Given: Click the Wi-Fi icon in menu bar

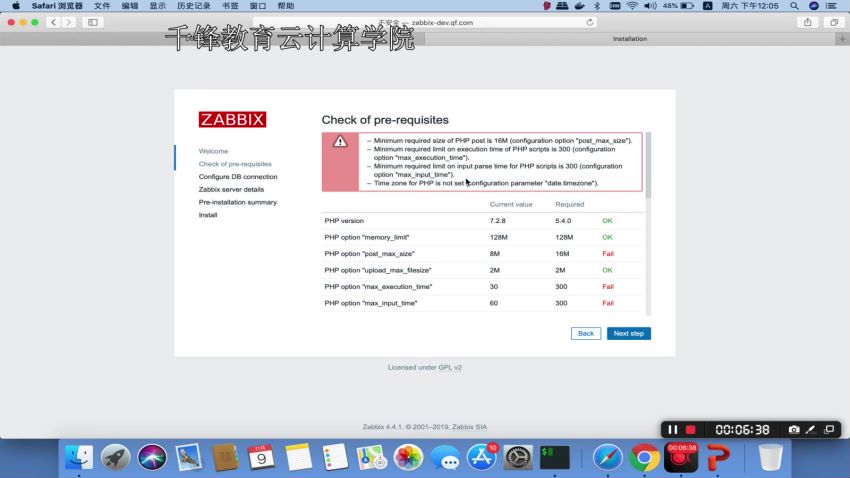Looking at the screenshot, I should coord(632,6).
